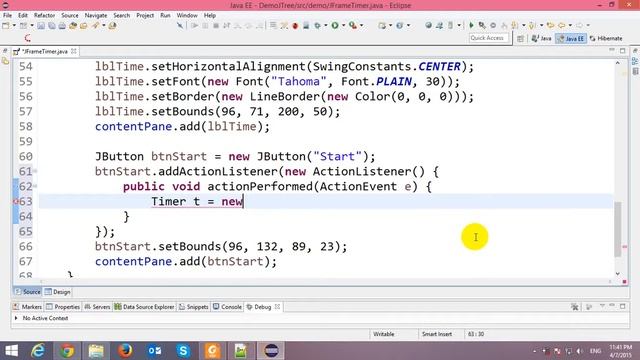Viewport: 640px width, 360px height.
Task: Open the New file dropdown arrow
Action: [14, 25]
